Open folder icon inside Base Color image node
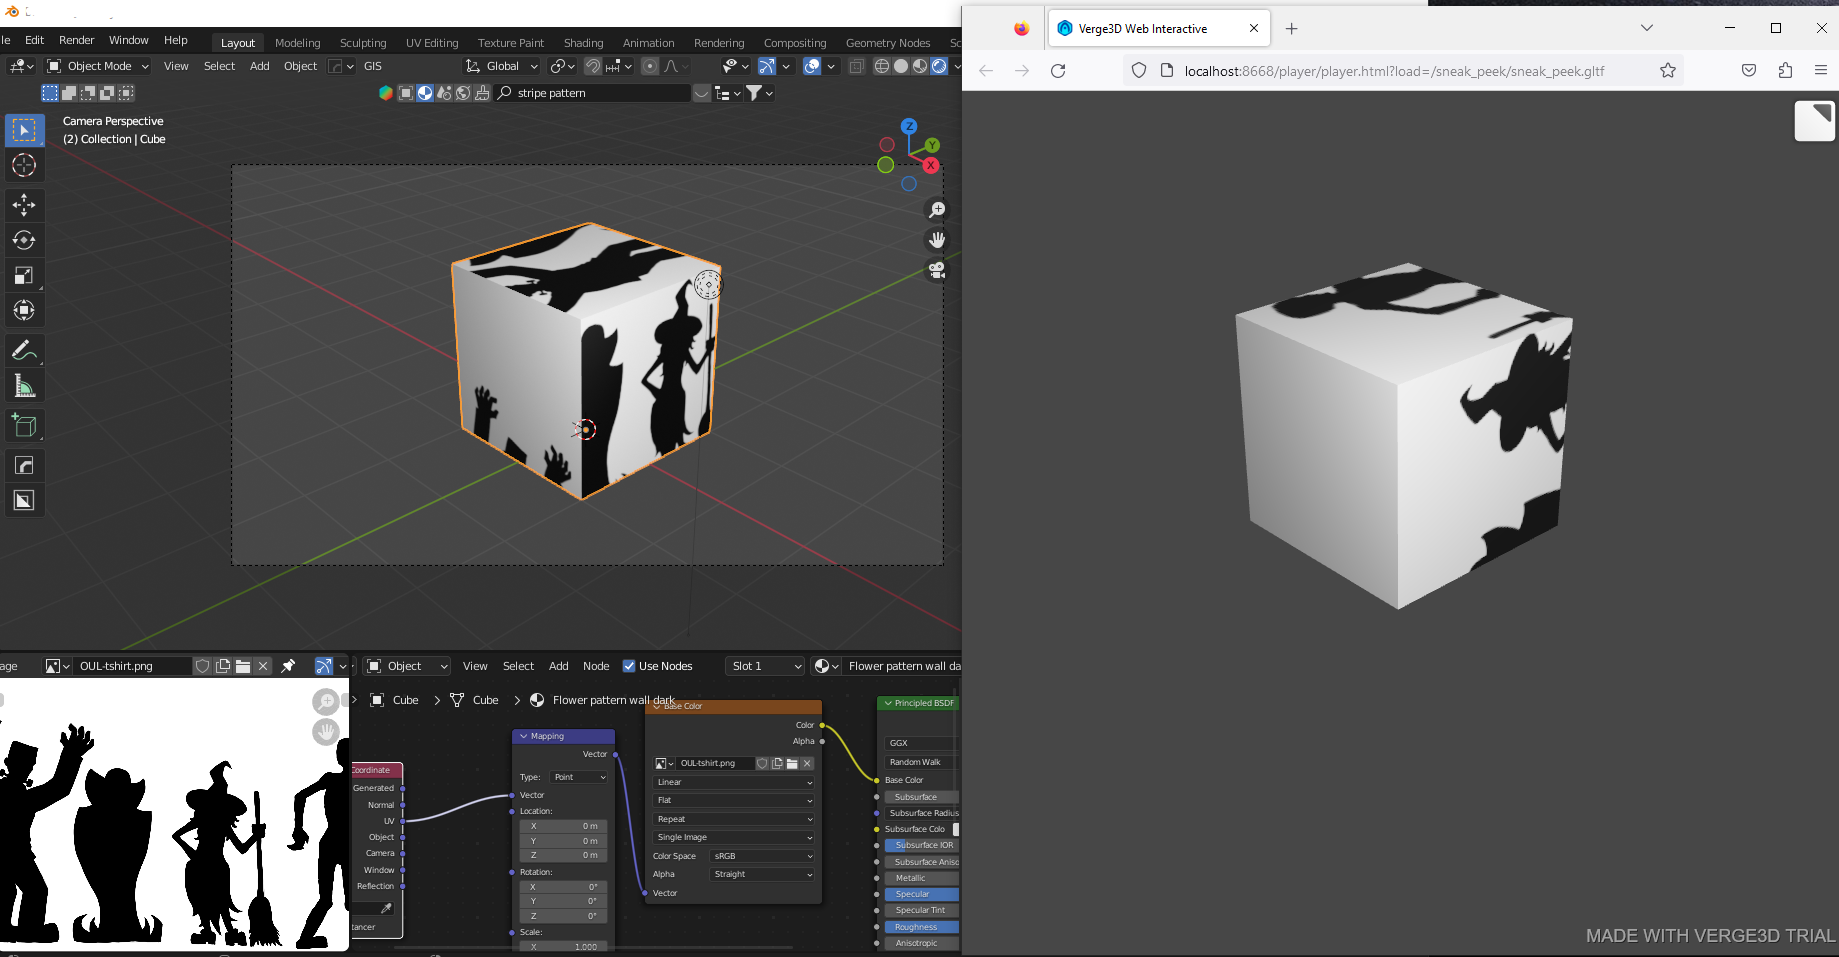The height and width of the screenshot is (957, 1839). click(792, 763)
